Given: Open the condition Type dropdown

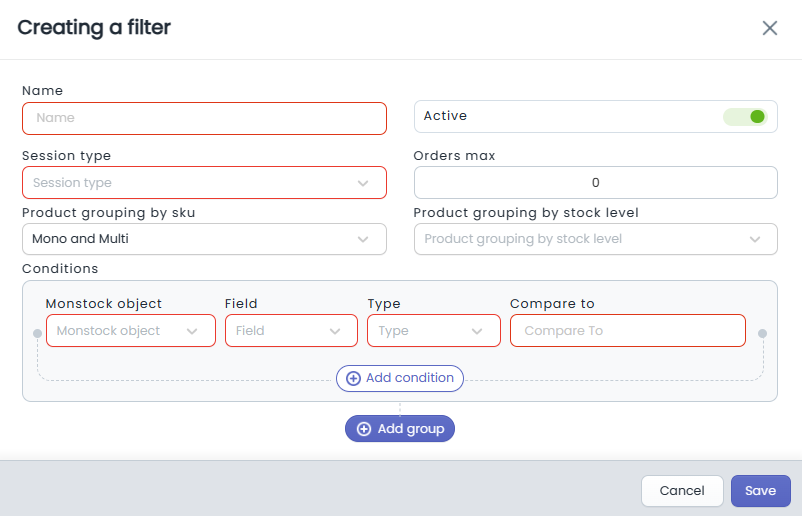Looking at the screenshot, I should tap(434, 331).
